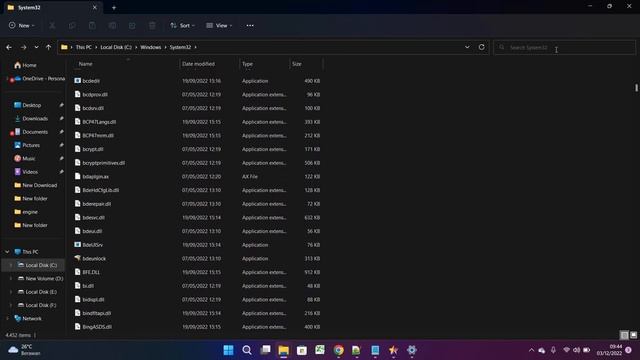
Task: Select the bcdedit application icon
Action: (x=78, y=81)
